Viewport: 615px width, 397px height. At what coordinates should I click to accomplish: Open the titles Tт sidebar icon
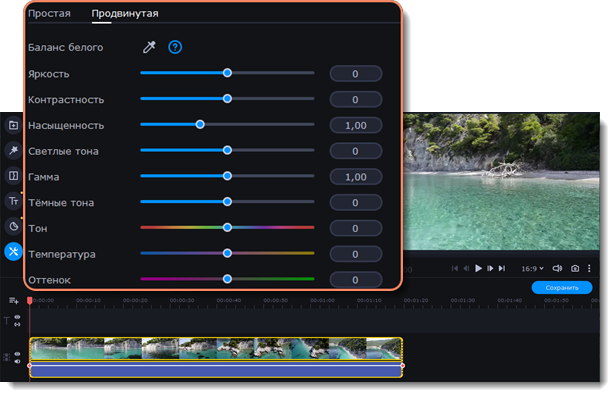tap(13, 201)
